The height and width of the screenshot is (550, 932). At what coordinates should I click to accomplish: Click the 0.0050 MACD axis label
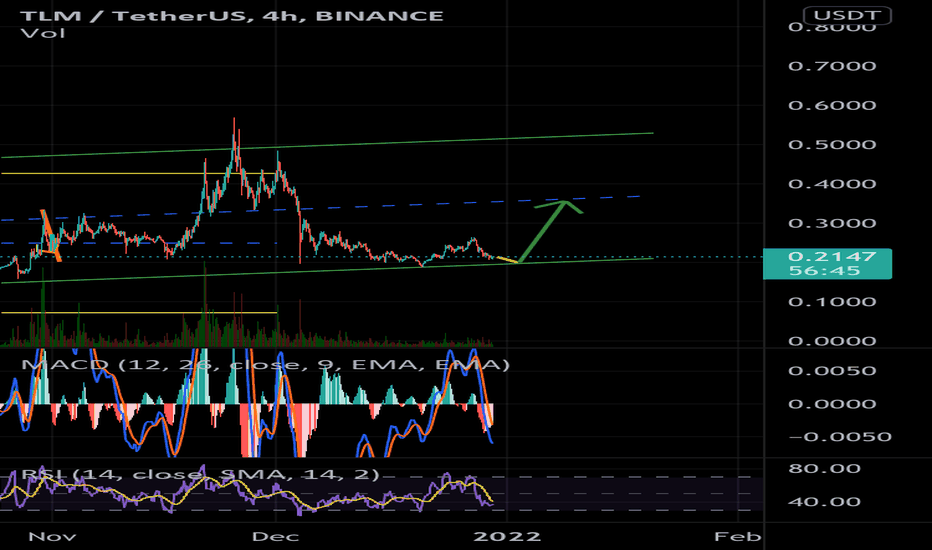coord(832,370)
